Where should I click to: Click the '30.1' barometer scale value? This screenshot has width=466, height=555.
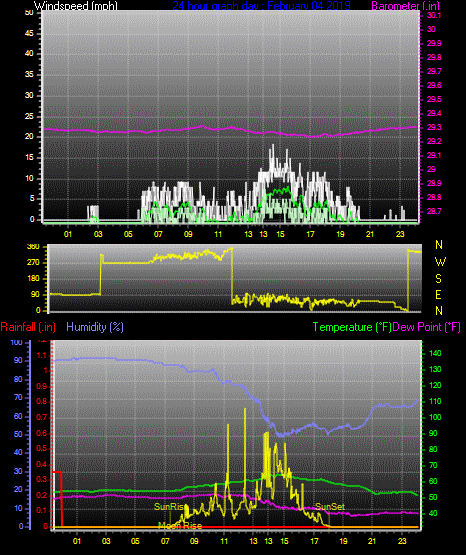point(434,15)
